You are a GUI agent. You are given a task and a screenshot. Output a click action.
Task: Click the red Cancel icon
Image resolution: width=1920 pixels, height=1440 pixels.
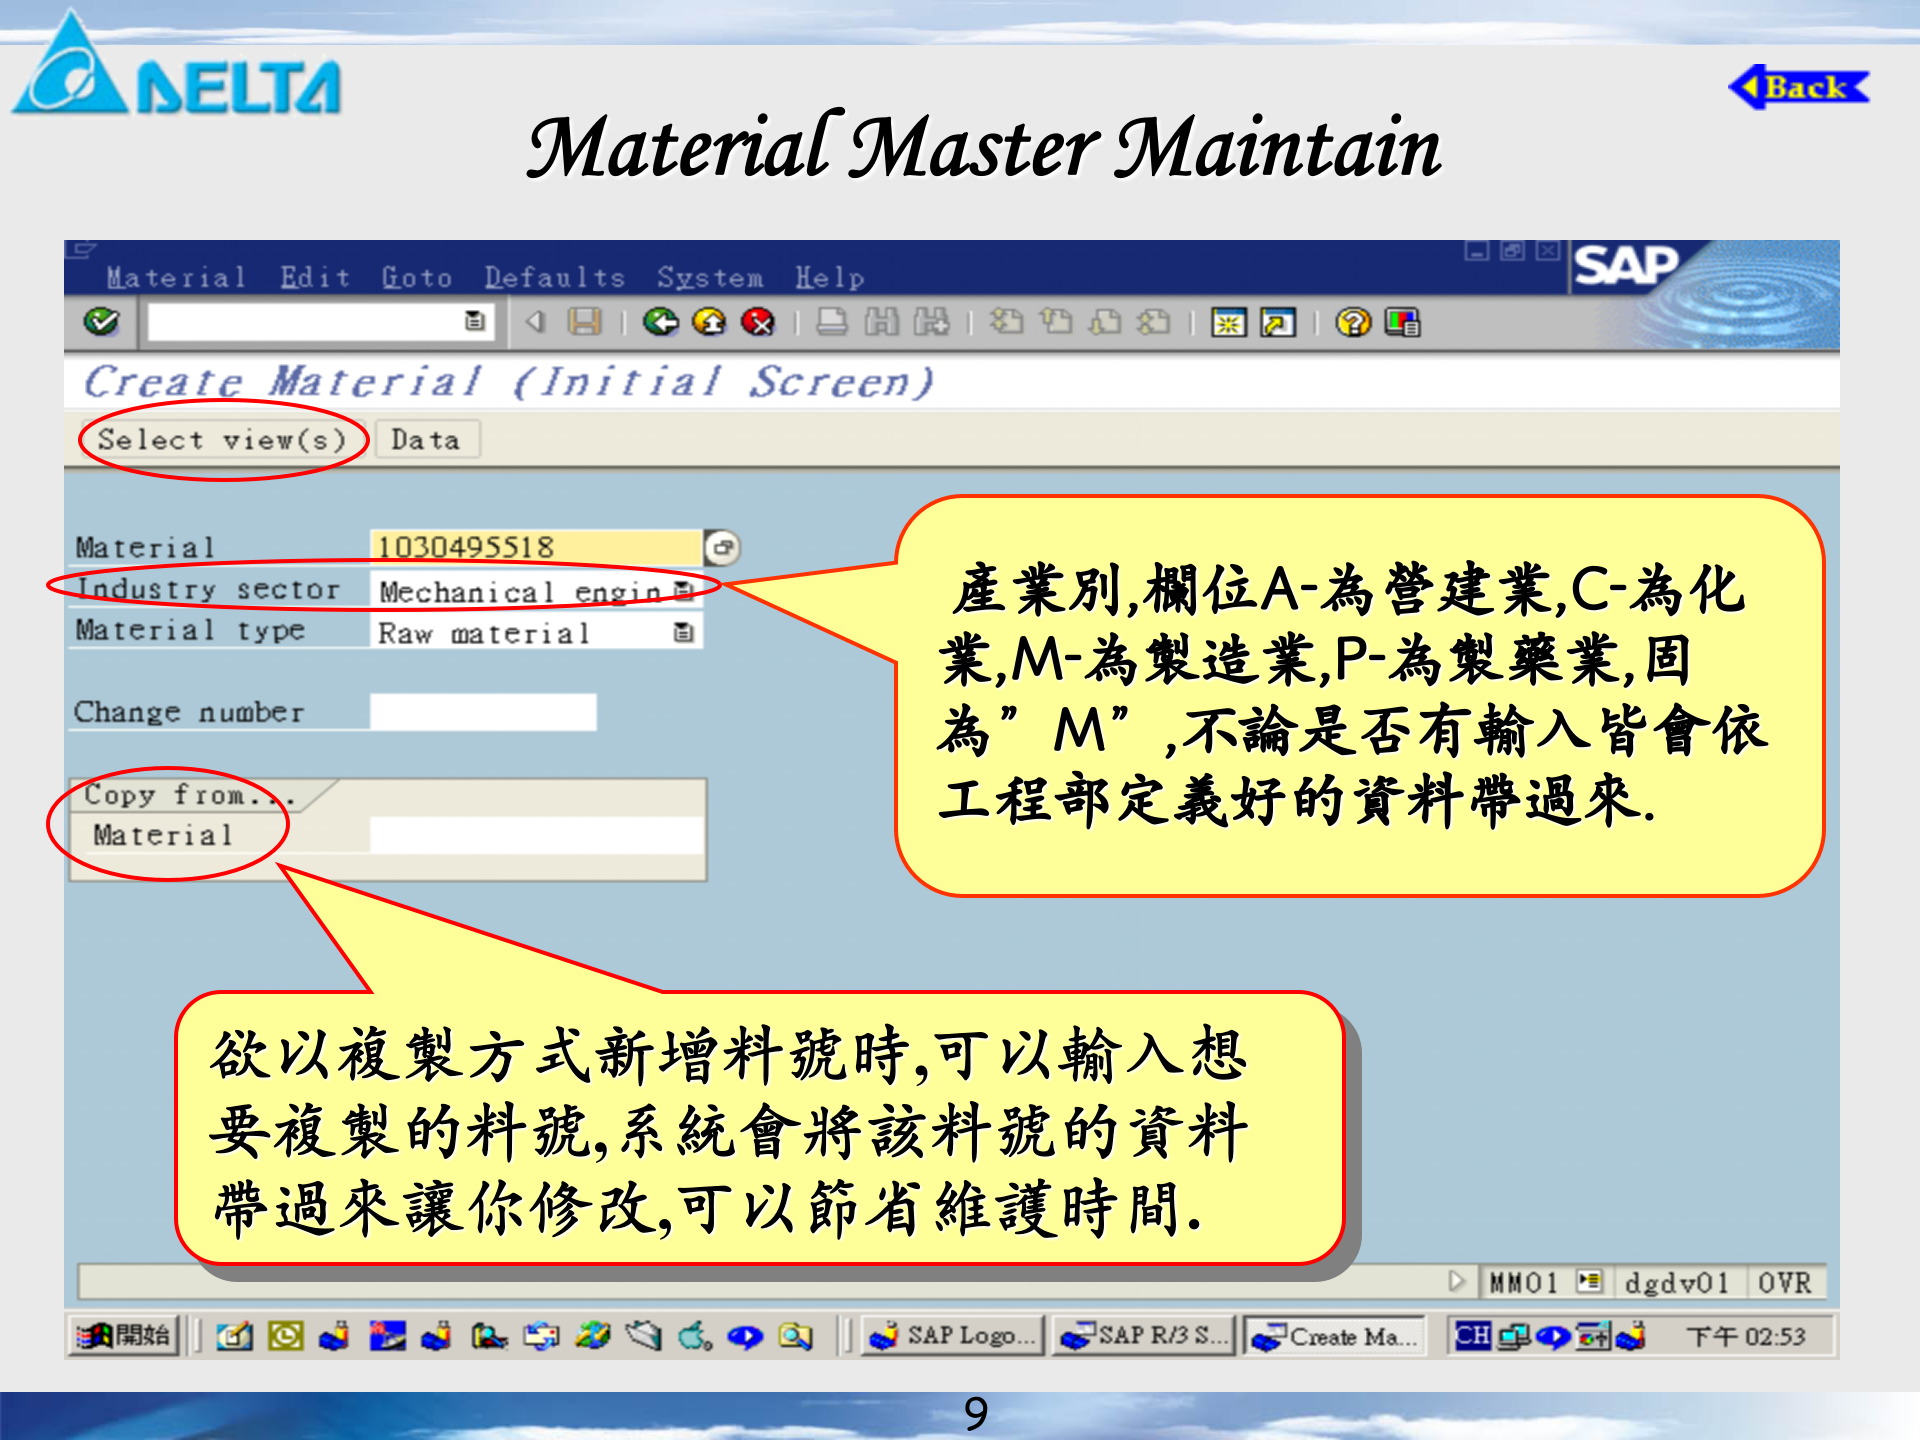(x=760, y=322)
